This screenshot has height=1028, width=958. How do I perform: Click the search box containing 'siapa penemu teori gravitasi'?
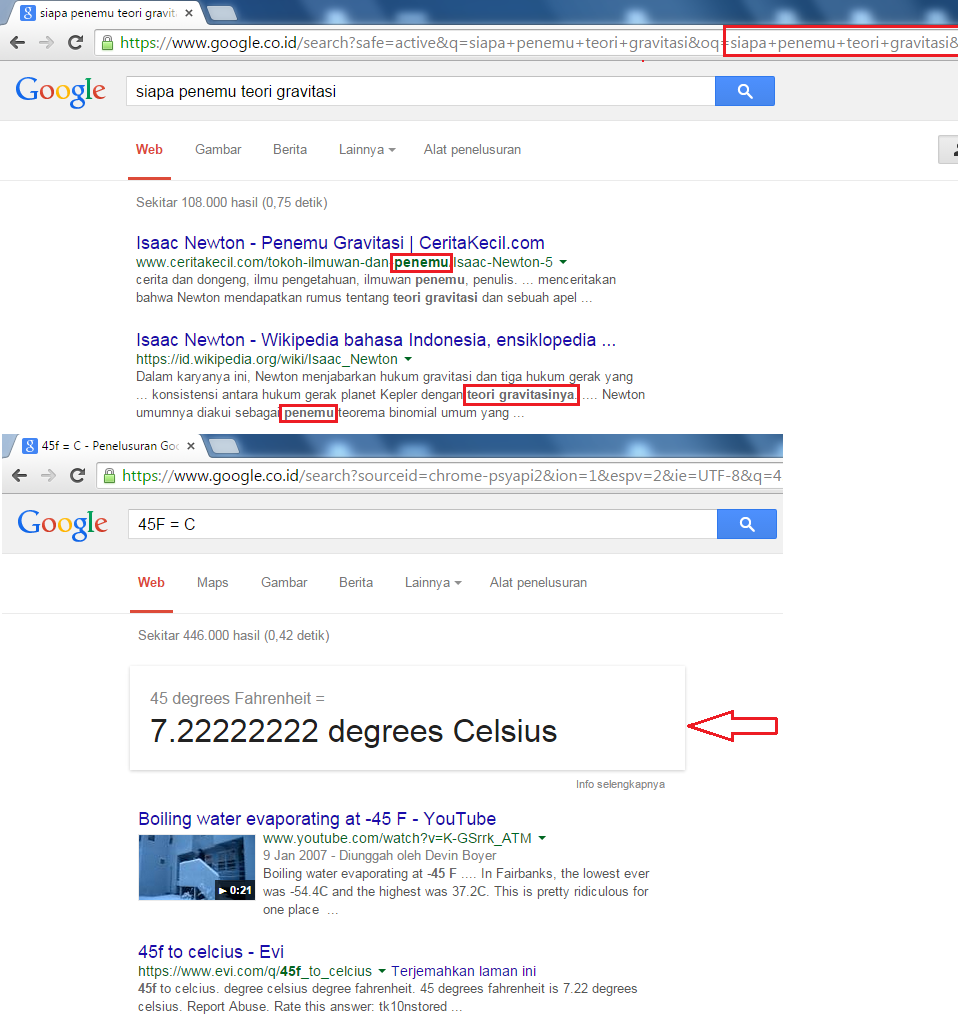tap(420, 91)
